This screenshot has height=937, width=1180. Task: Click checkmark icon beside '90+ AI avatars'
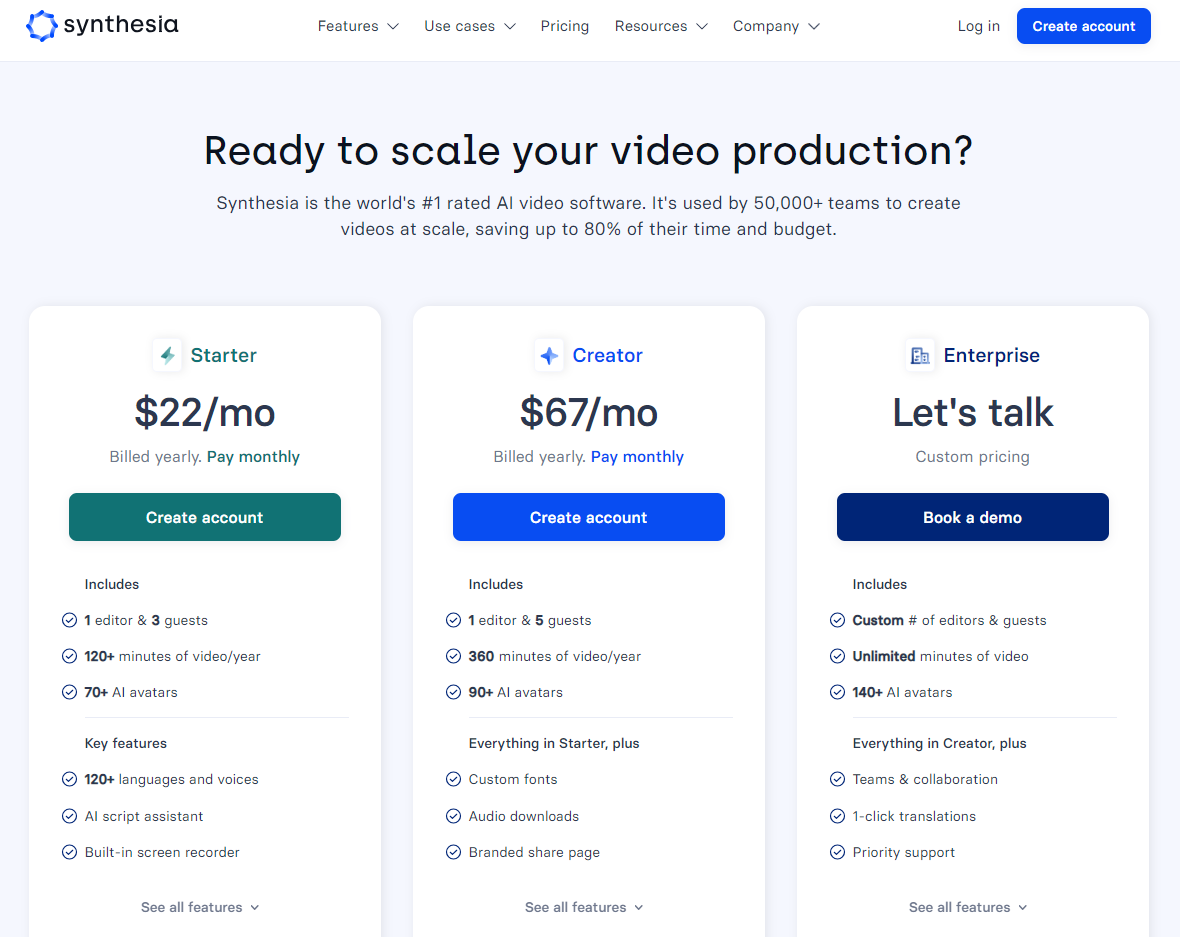coord(453,692)
